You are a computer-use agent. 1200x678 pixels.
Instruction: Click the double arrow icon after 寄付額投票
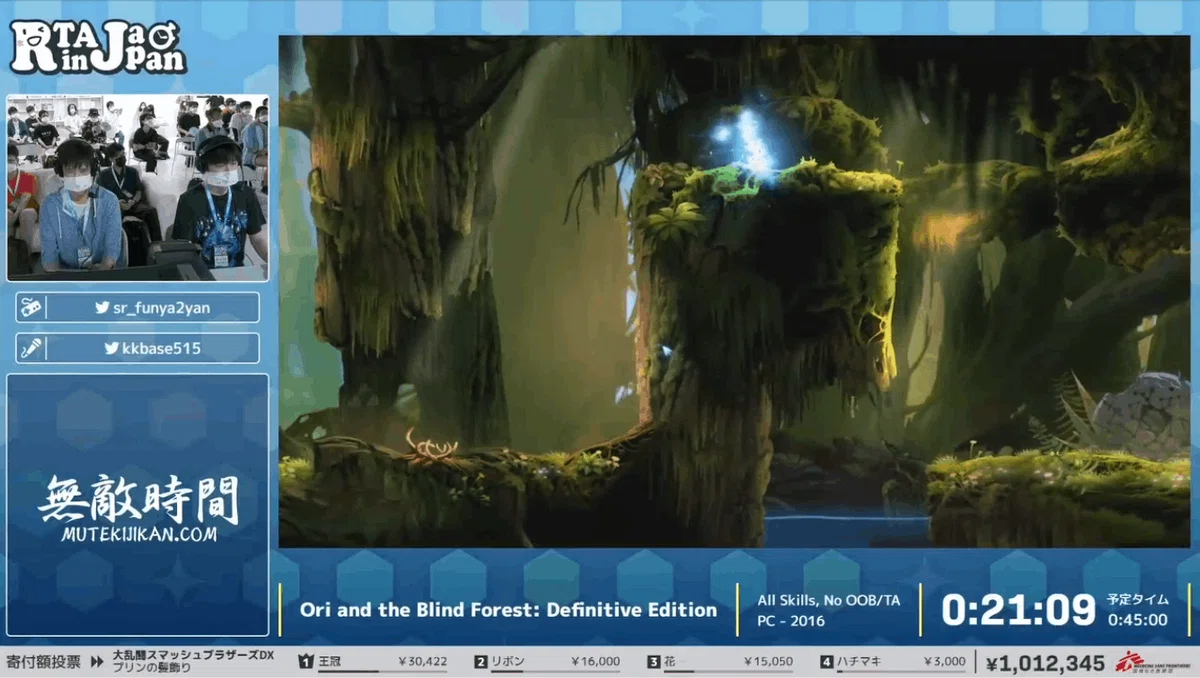pyautogui.click(x=97, y=662)
